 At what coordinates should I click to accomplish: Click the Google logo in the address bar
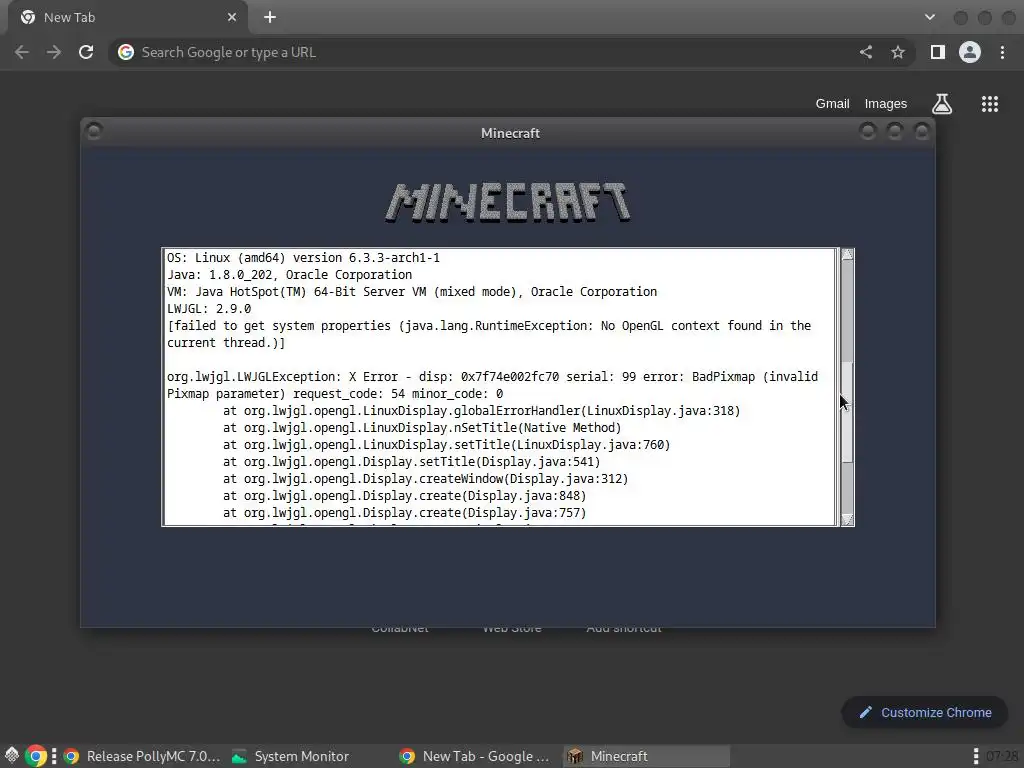[126, 52]
